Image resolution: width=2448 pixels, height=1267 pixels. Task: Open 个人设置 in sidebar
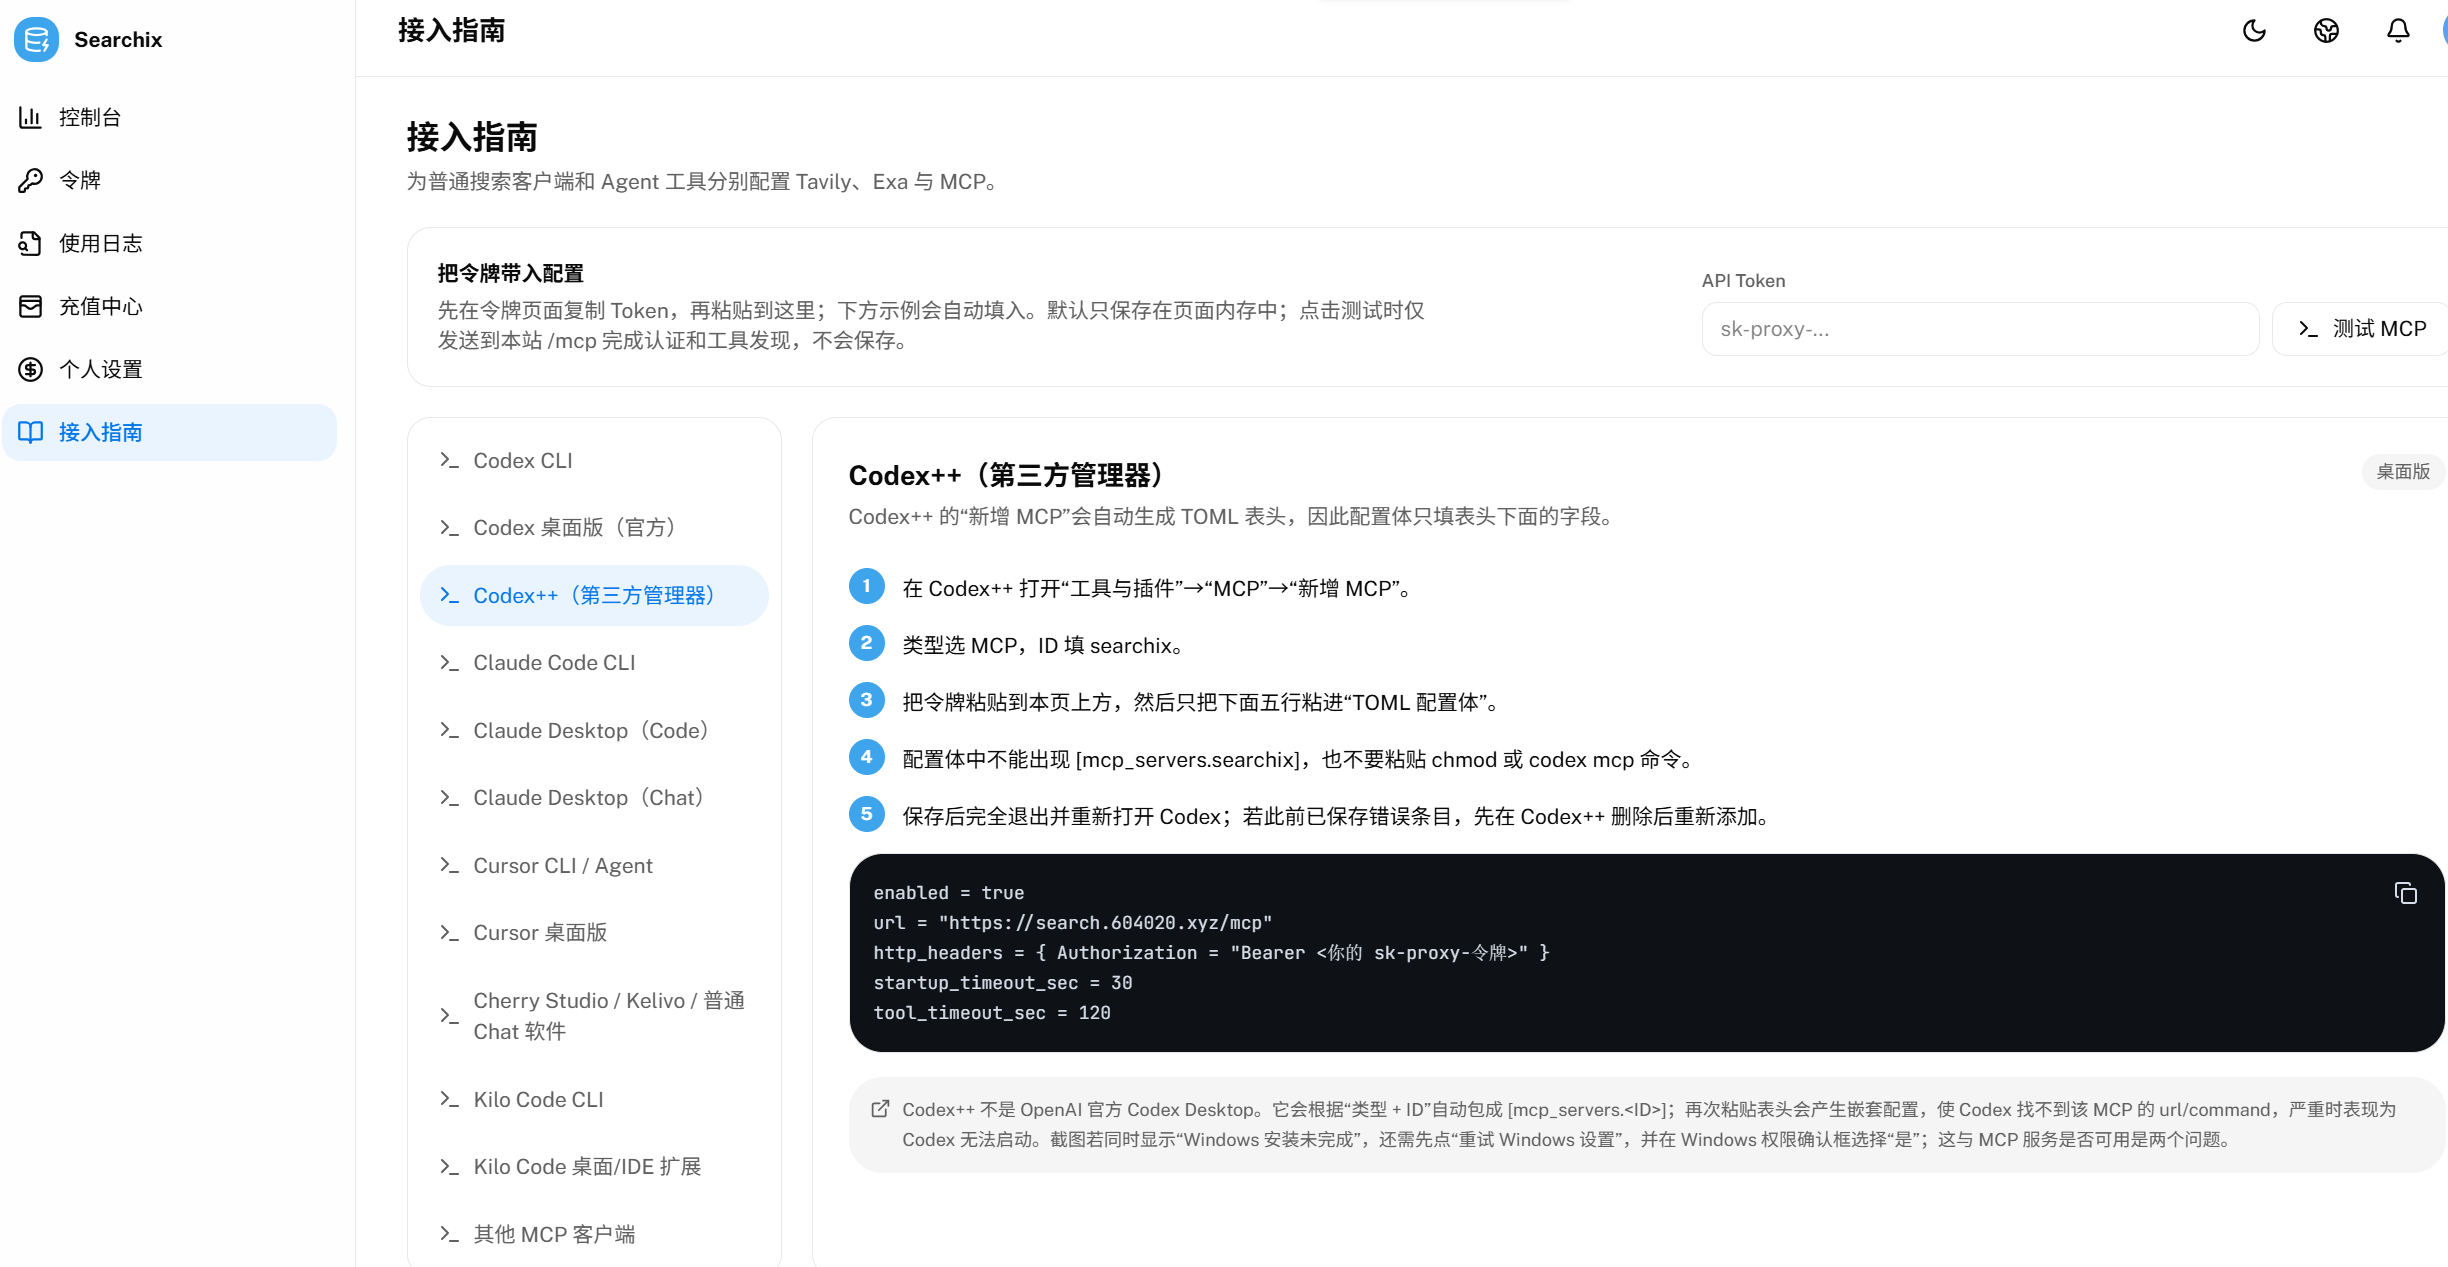point(170,369)
